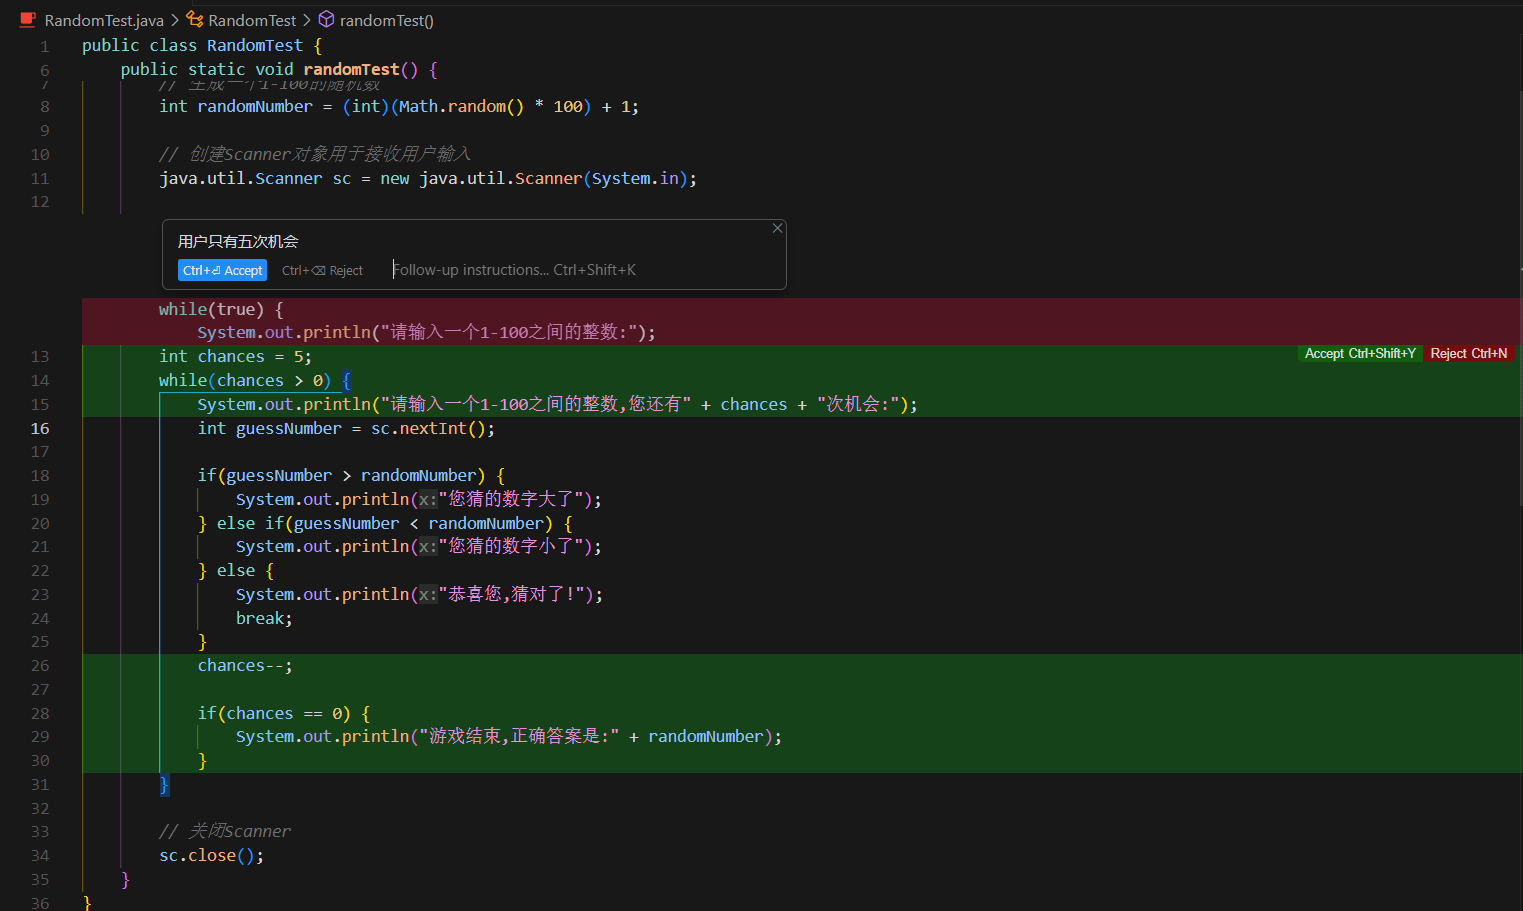Click the RandomTest class symbol icon

tap(195, 20)
